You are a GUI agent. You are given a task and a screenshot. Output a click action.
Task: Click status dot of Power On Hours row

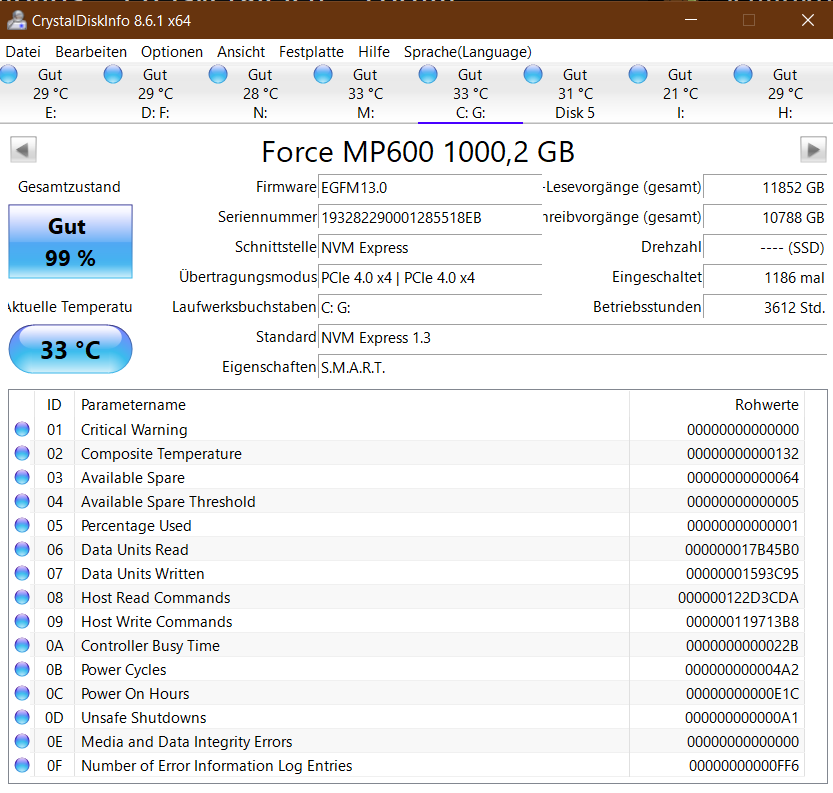pos(22,693)
